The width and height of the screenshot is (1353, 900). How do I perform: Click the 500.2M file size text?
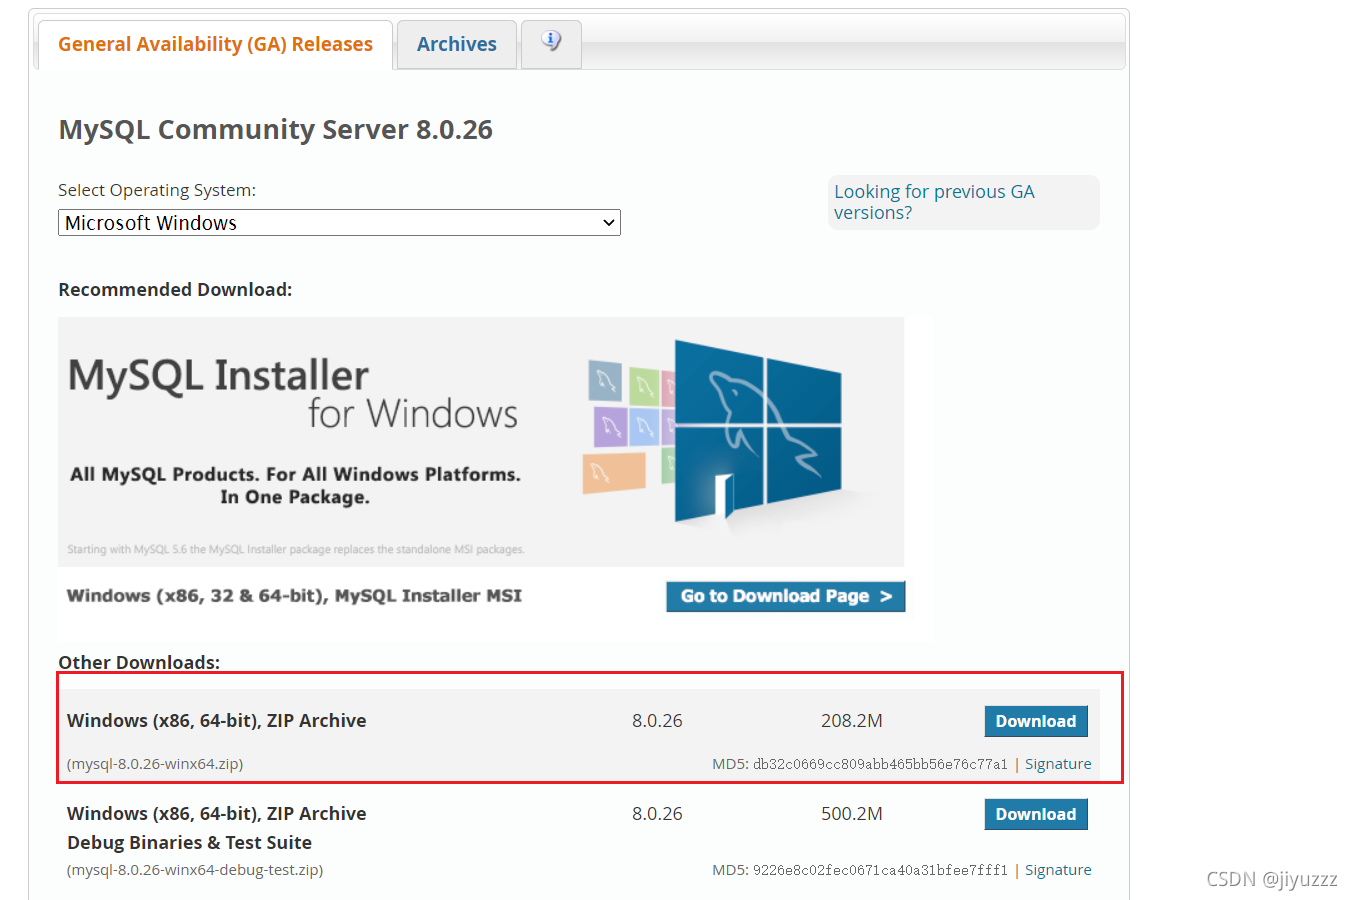click(x=852, y=814)
